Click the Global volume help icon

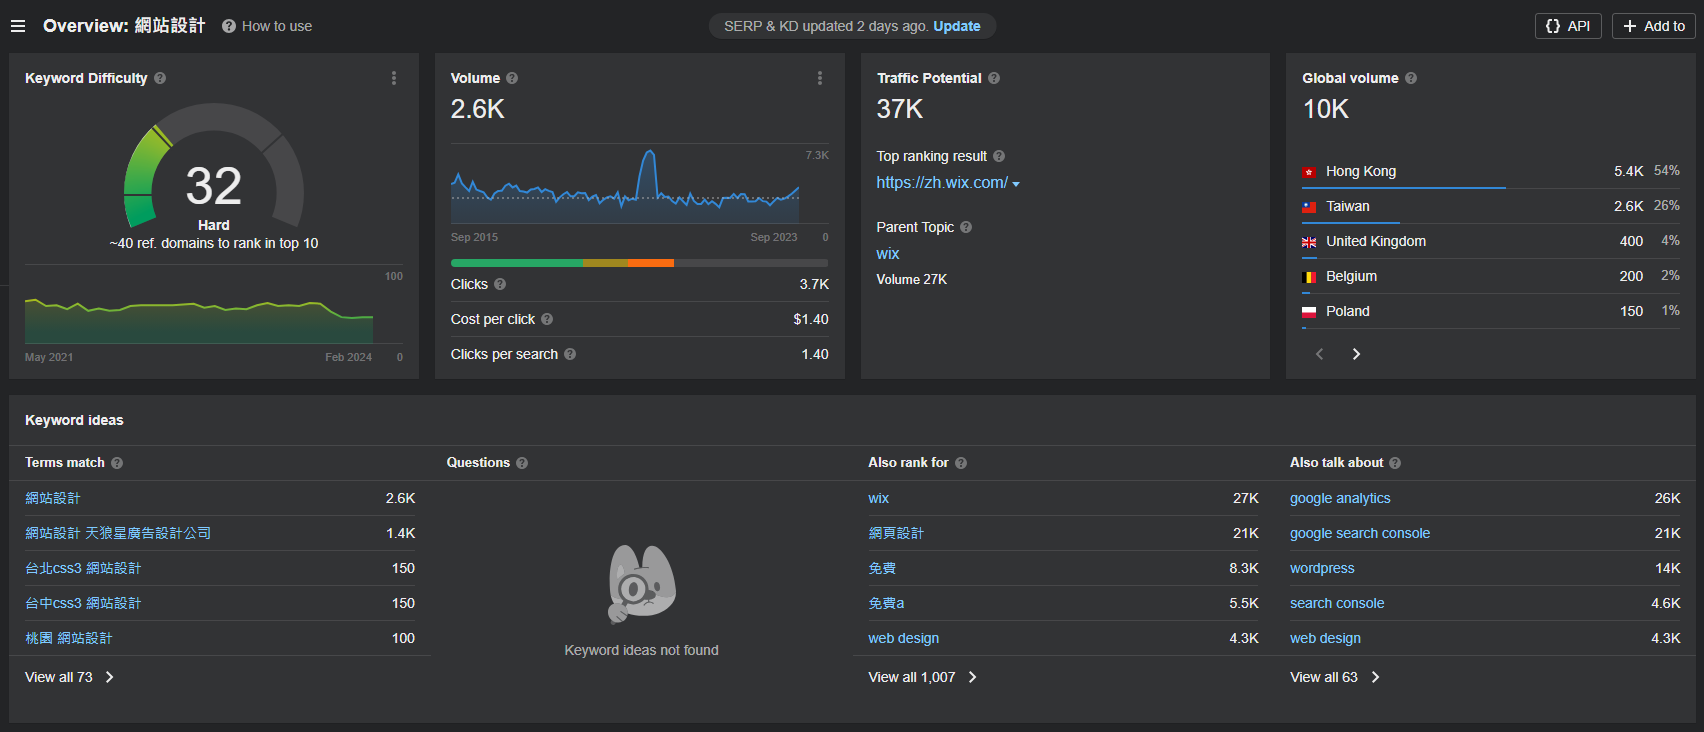coord(1411,78)
